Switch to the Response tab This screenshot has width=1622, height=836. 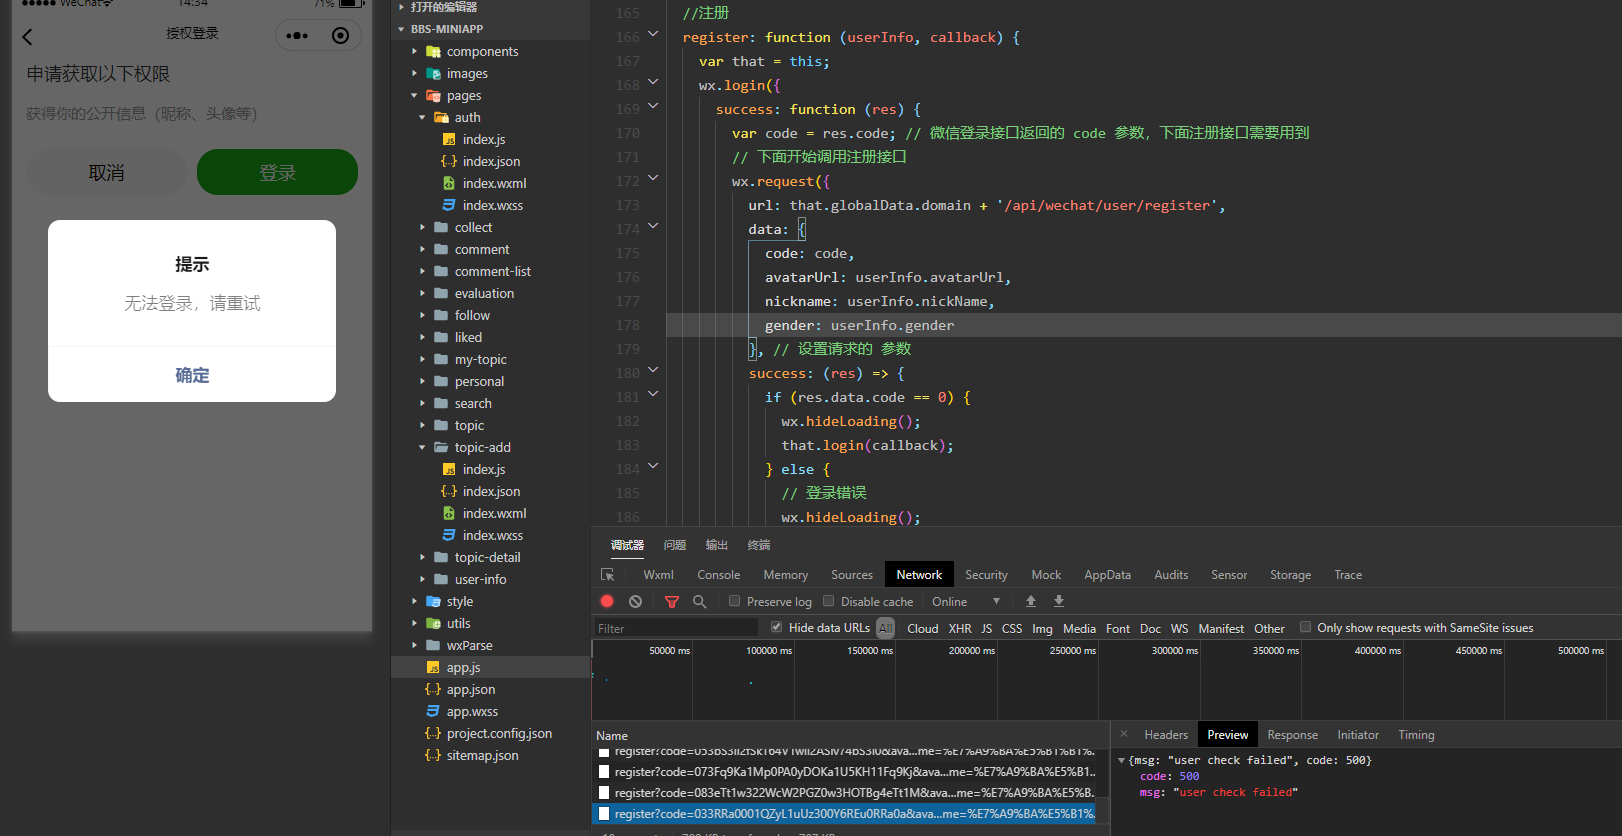click(x=1293, y=735)
